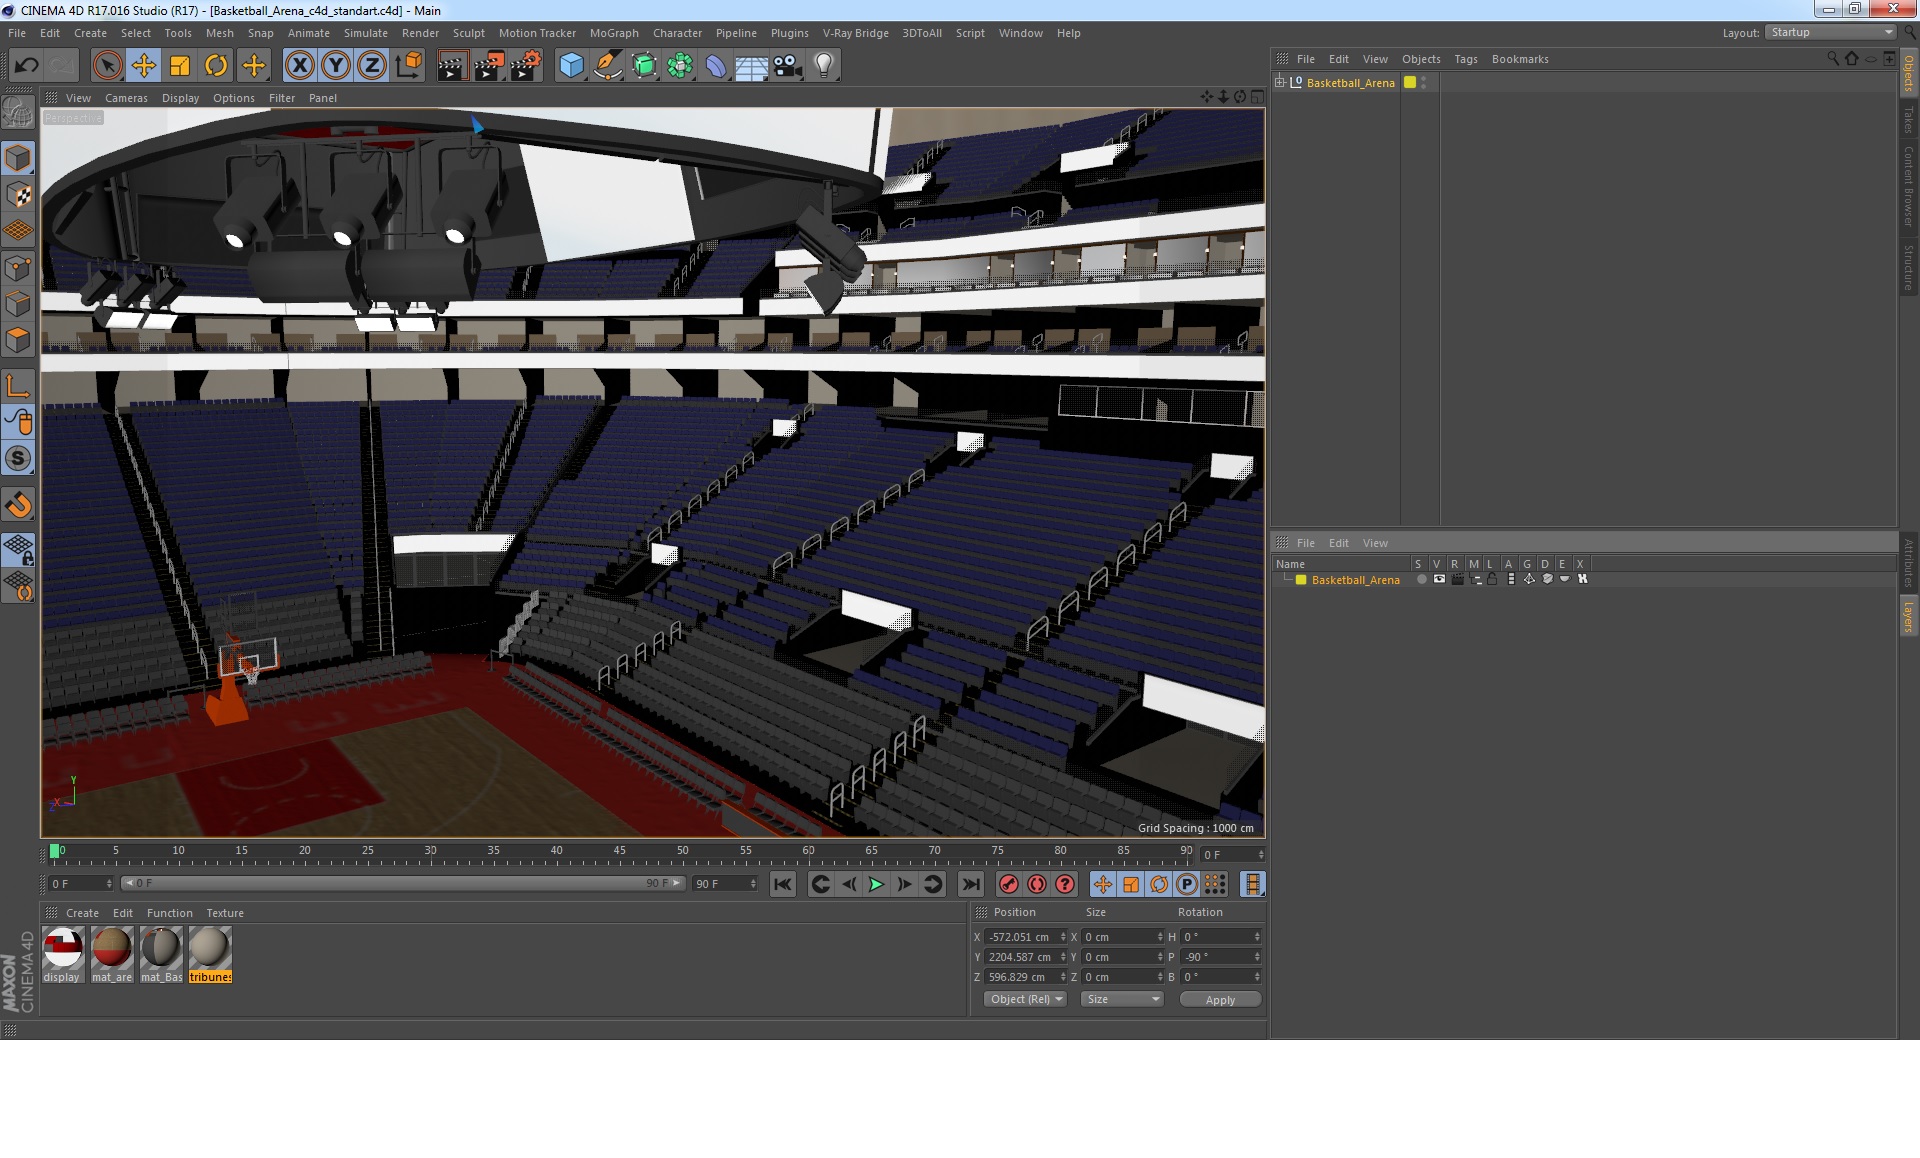This screenshot has width=1920, height=1158.
Task: Toggle Y axis lock
Action: pyautogui.click(x=336, y=66)
